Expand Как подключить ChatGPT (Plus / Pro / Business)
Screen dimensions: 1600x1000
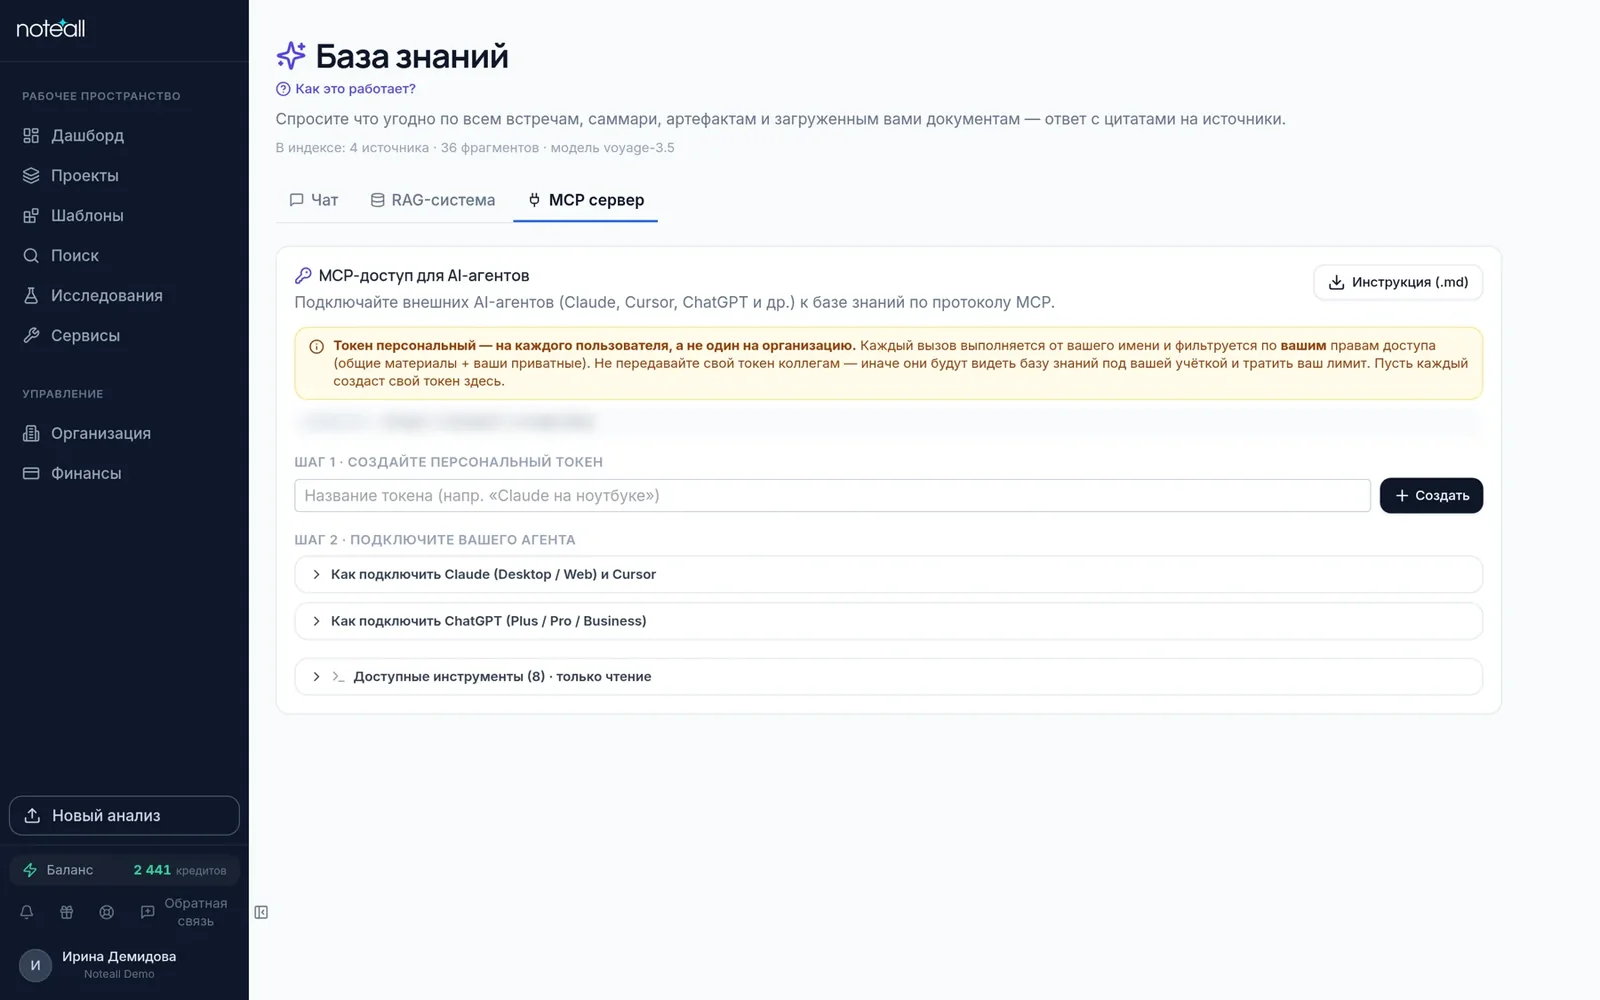(x=888, y=621)
